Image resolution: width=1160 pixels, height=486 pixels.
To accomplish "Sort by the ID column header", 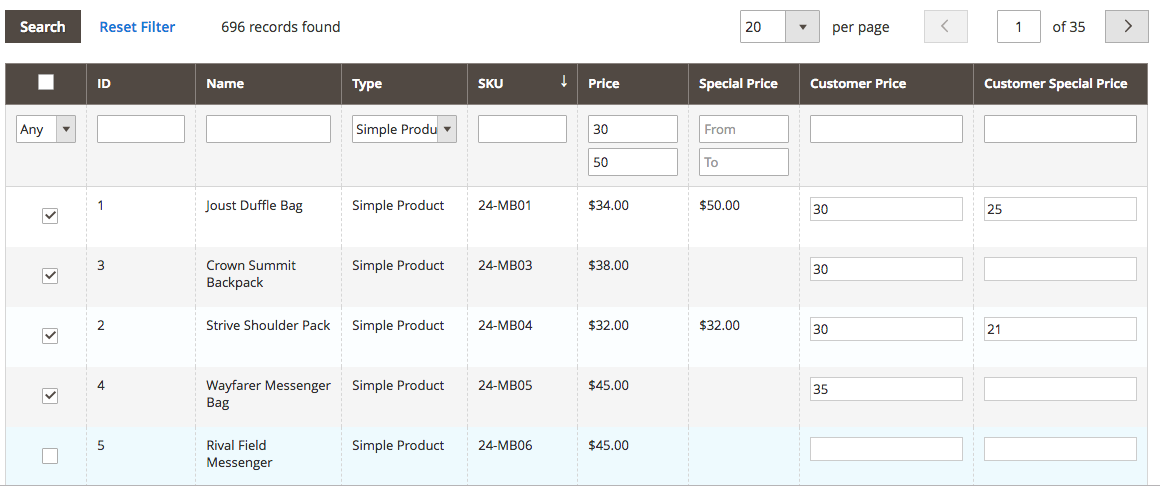I will point(141,84).
